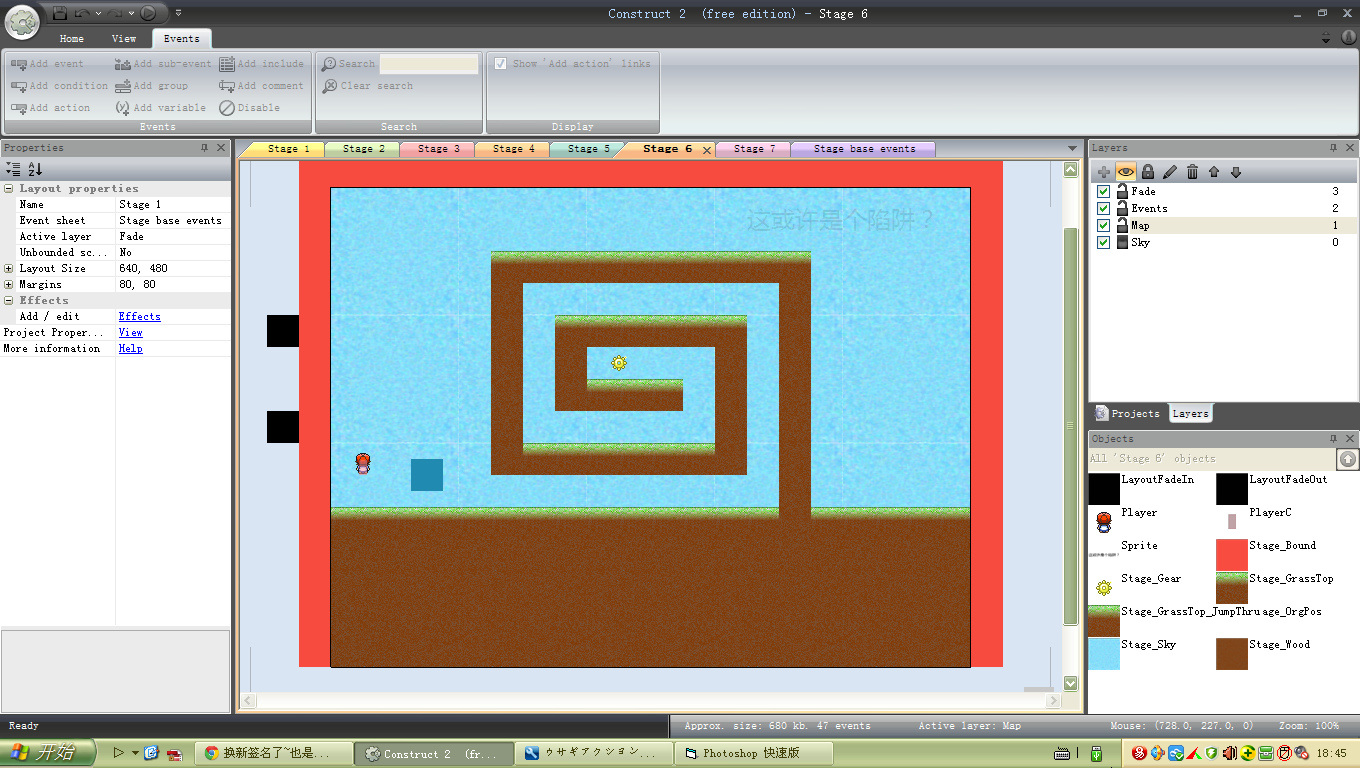This screenshot has width=1360, height=768.
Task: Click inside the ribbon Search input field
Action: (x=429, y=64)
